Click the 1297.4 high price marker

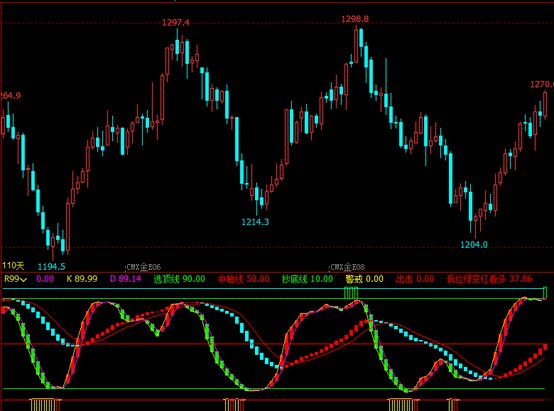176,23
